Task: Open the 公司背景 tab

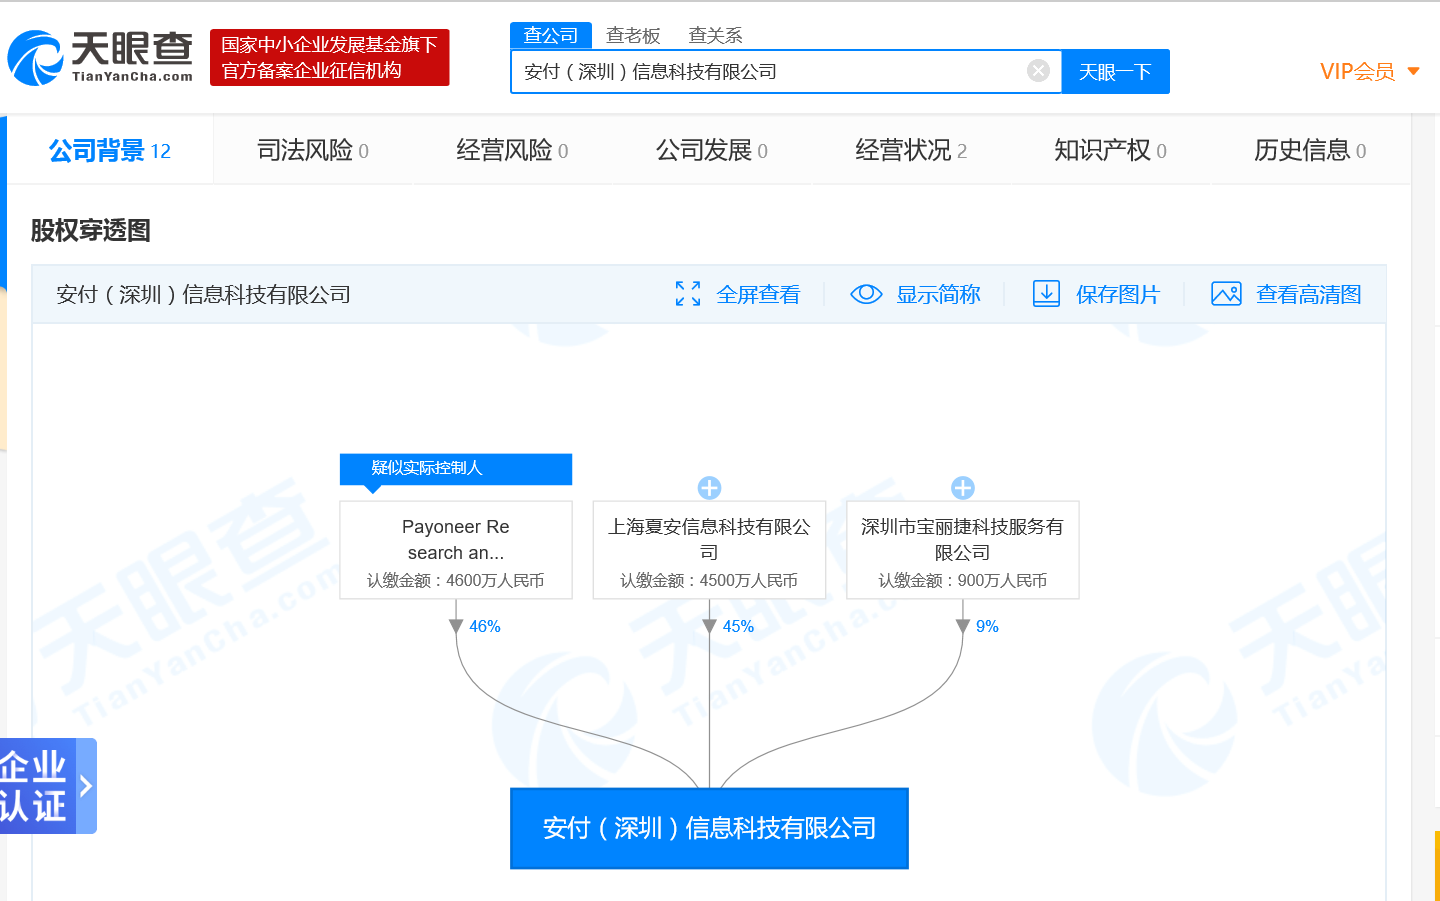Action: tap(110, 150)
